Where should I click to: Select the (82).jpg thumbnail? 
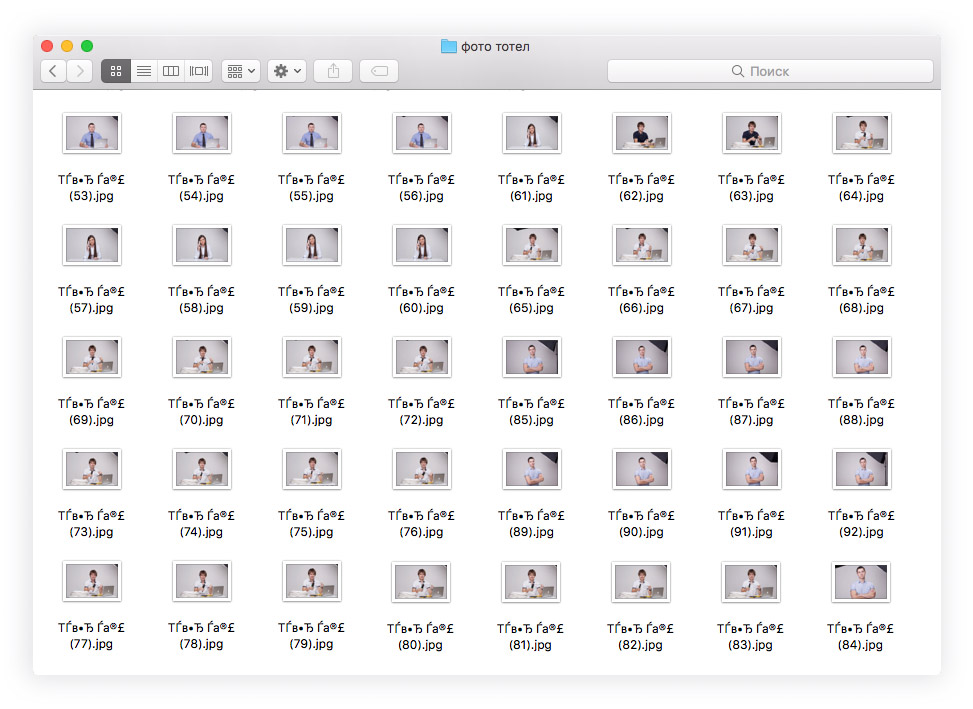(640, 582)
